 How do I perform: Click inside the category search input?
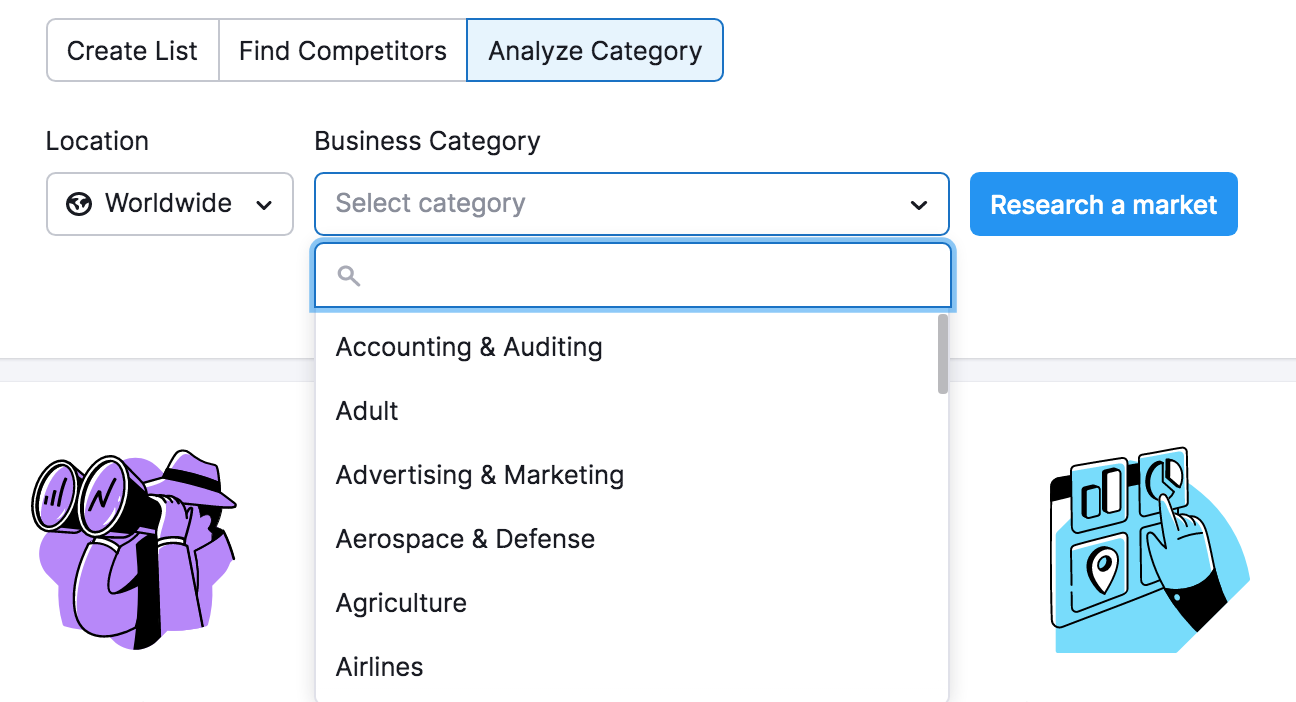tap(631, 274)
